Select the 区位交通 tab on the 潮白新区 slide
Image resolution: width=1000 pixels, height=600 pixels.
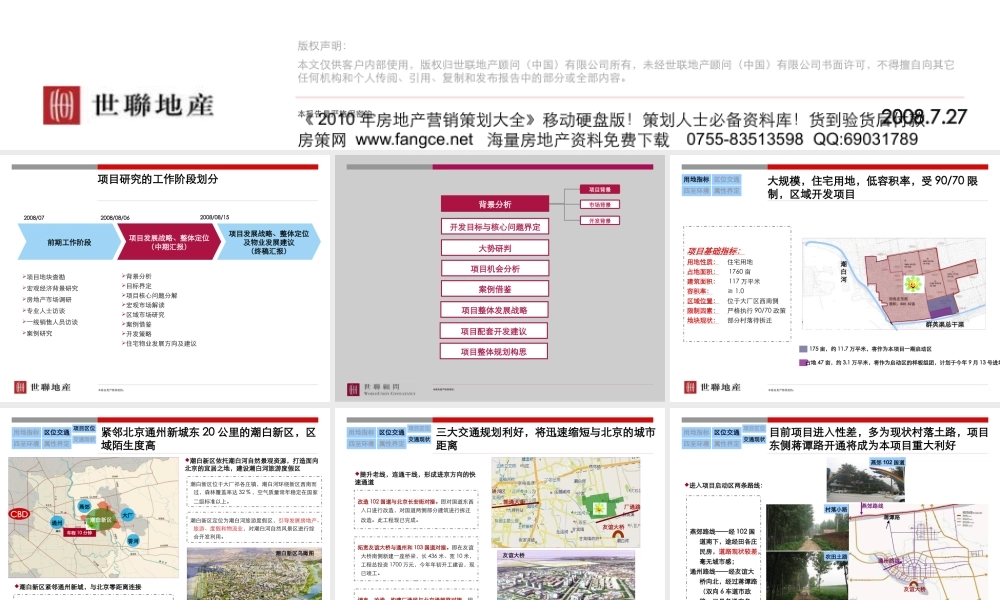tap(57, 432)
